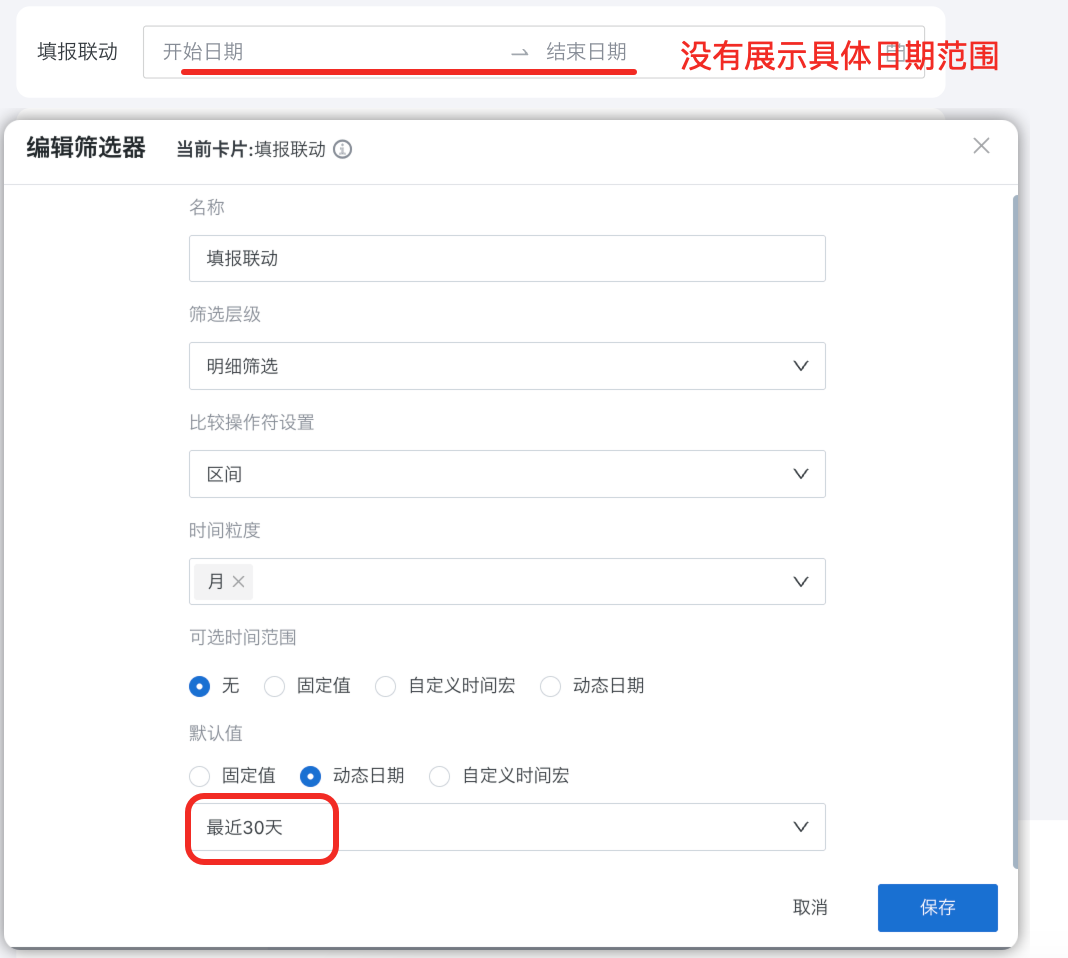Viewport: 1068px width, 958px height.
Task: Remove the 月 tag from 时间粒度
Action: [238, 582]
